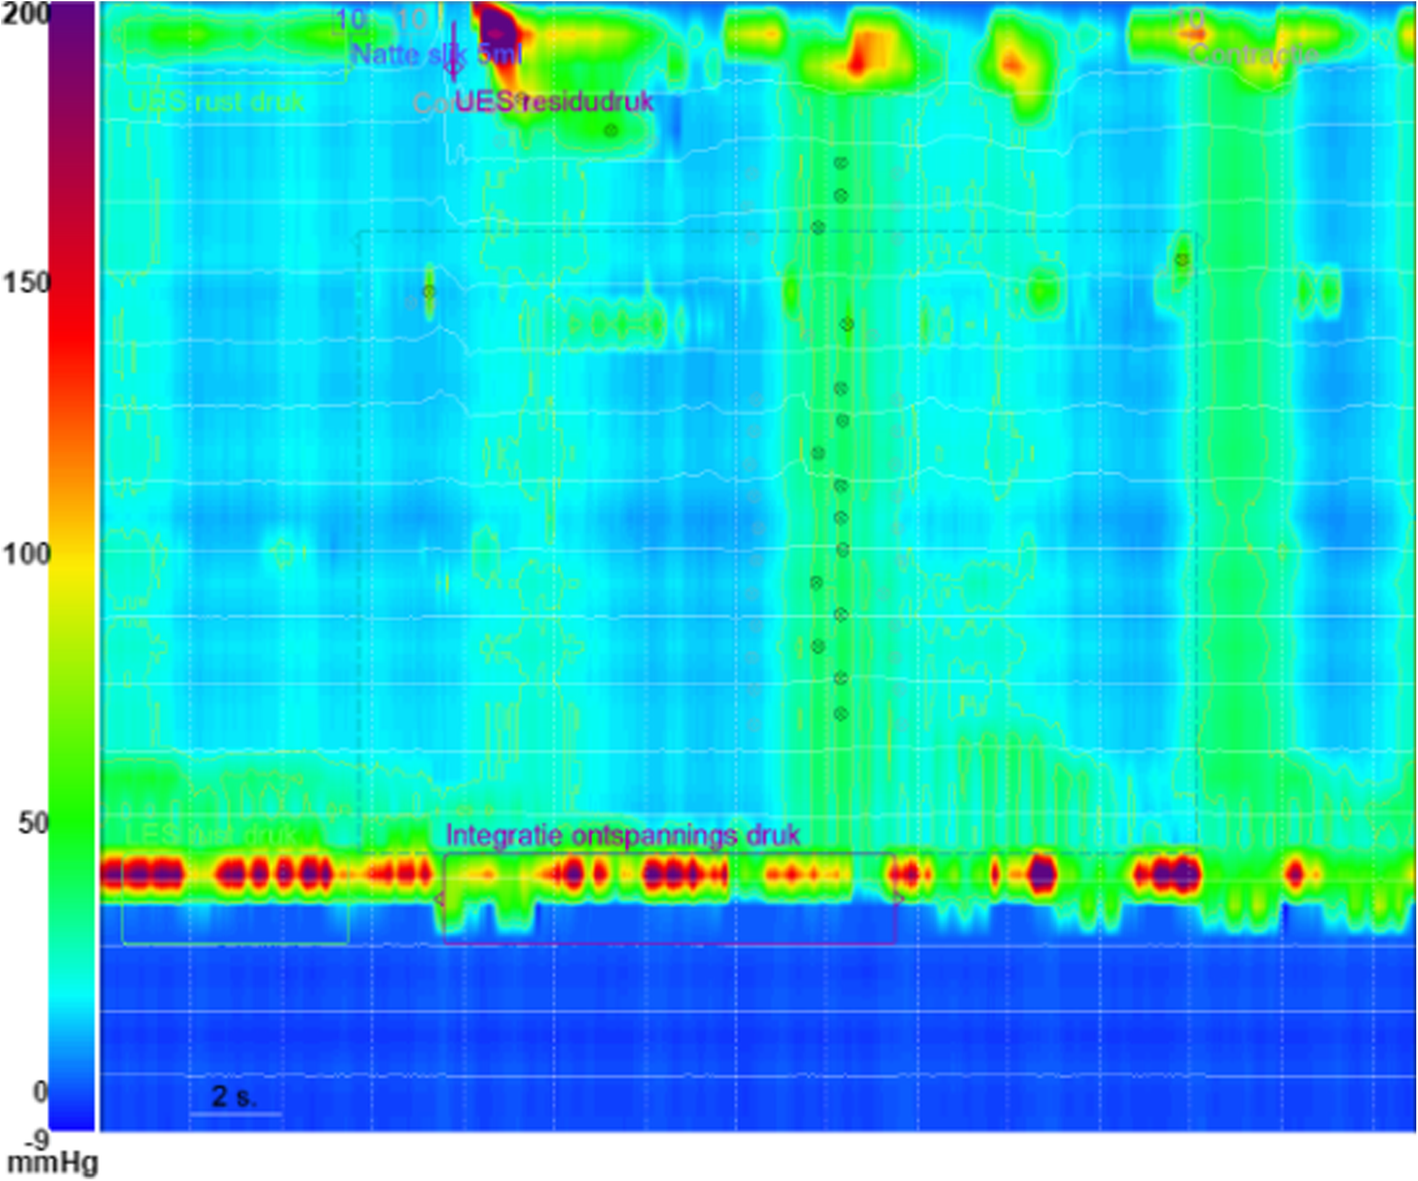Select the 'UES rust druk' label

(216, 102)
